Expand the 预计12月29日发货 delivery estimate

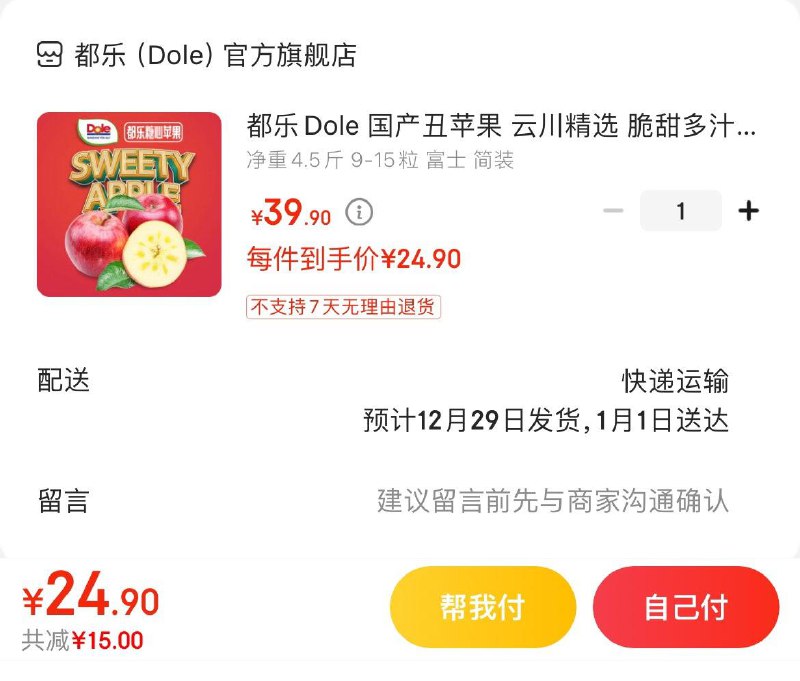[546, 421]
